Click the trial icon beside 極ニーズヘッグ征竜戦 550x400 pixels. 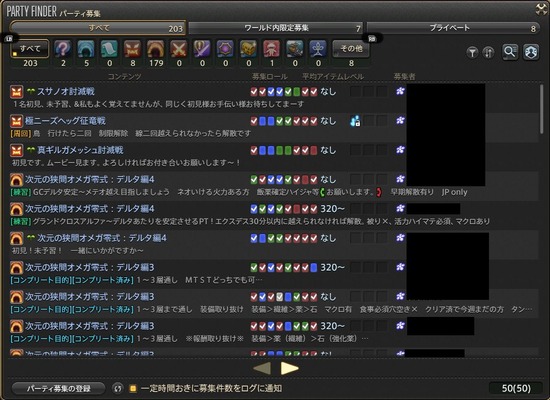coord(16,121)
